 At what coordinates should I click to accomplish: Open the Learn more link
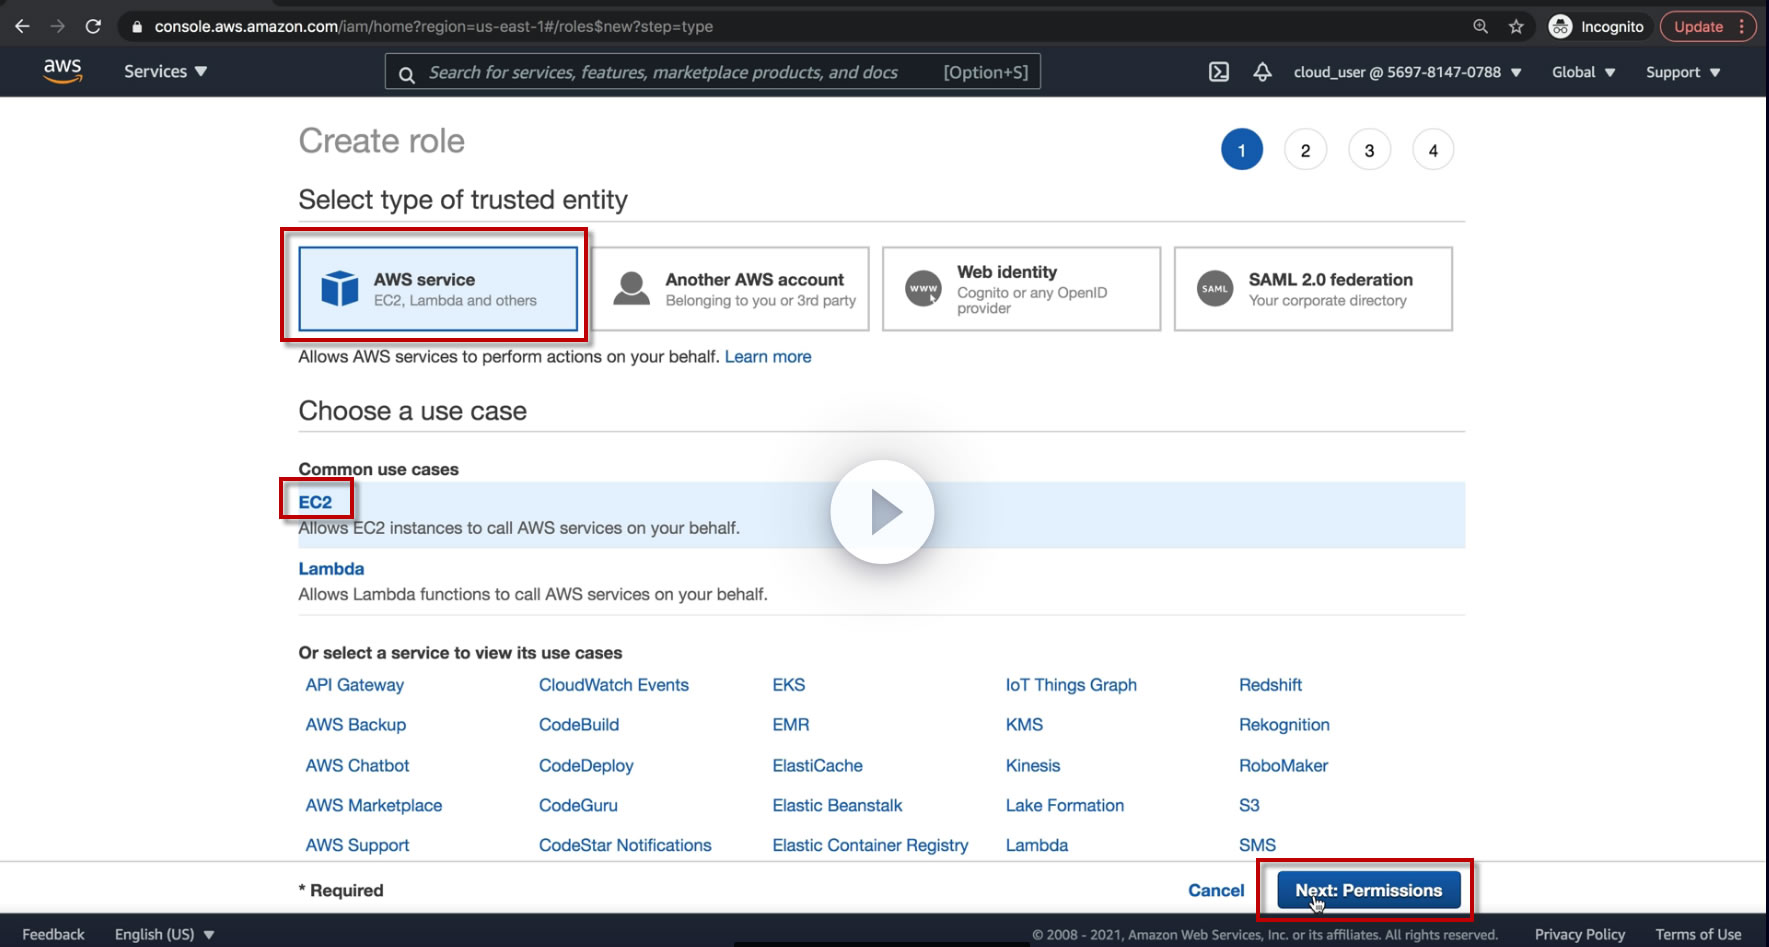click(768, 357)
